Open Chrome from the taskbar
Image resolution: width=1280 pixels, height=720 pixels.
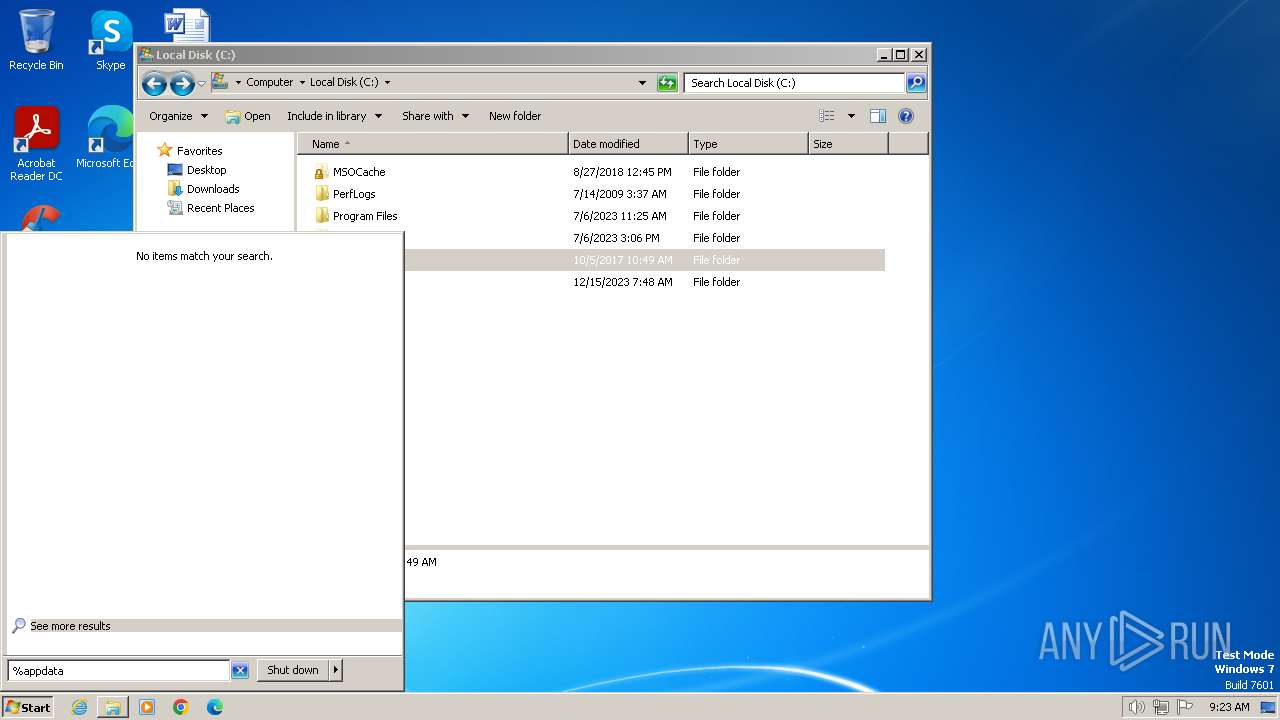[181, 707]
